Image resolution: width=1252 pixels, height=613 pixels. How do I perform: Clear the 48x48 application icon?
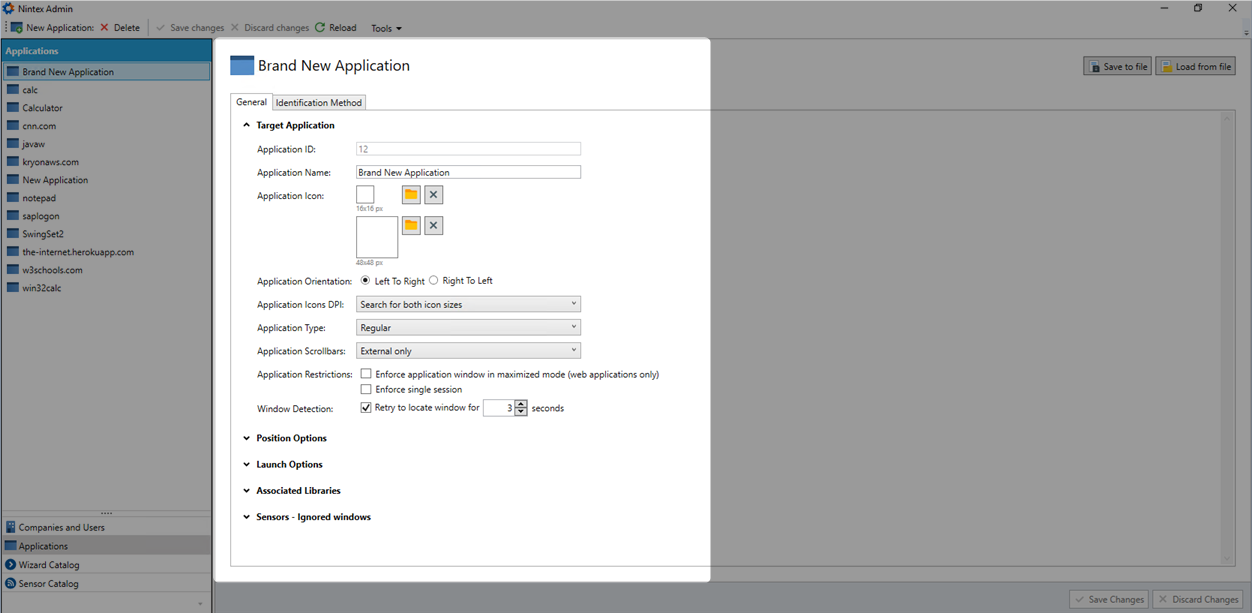(433, 226)
